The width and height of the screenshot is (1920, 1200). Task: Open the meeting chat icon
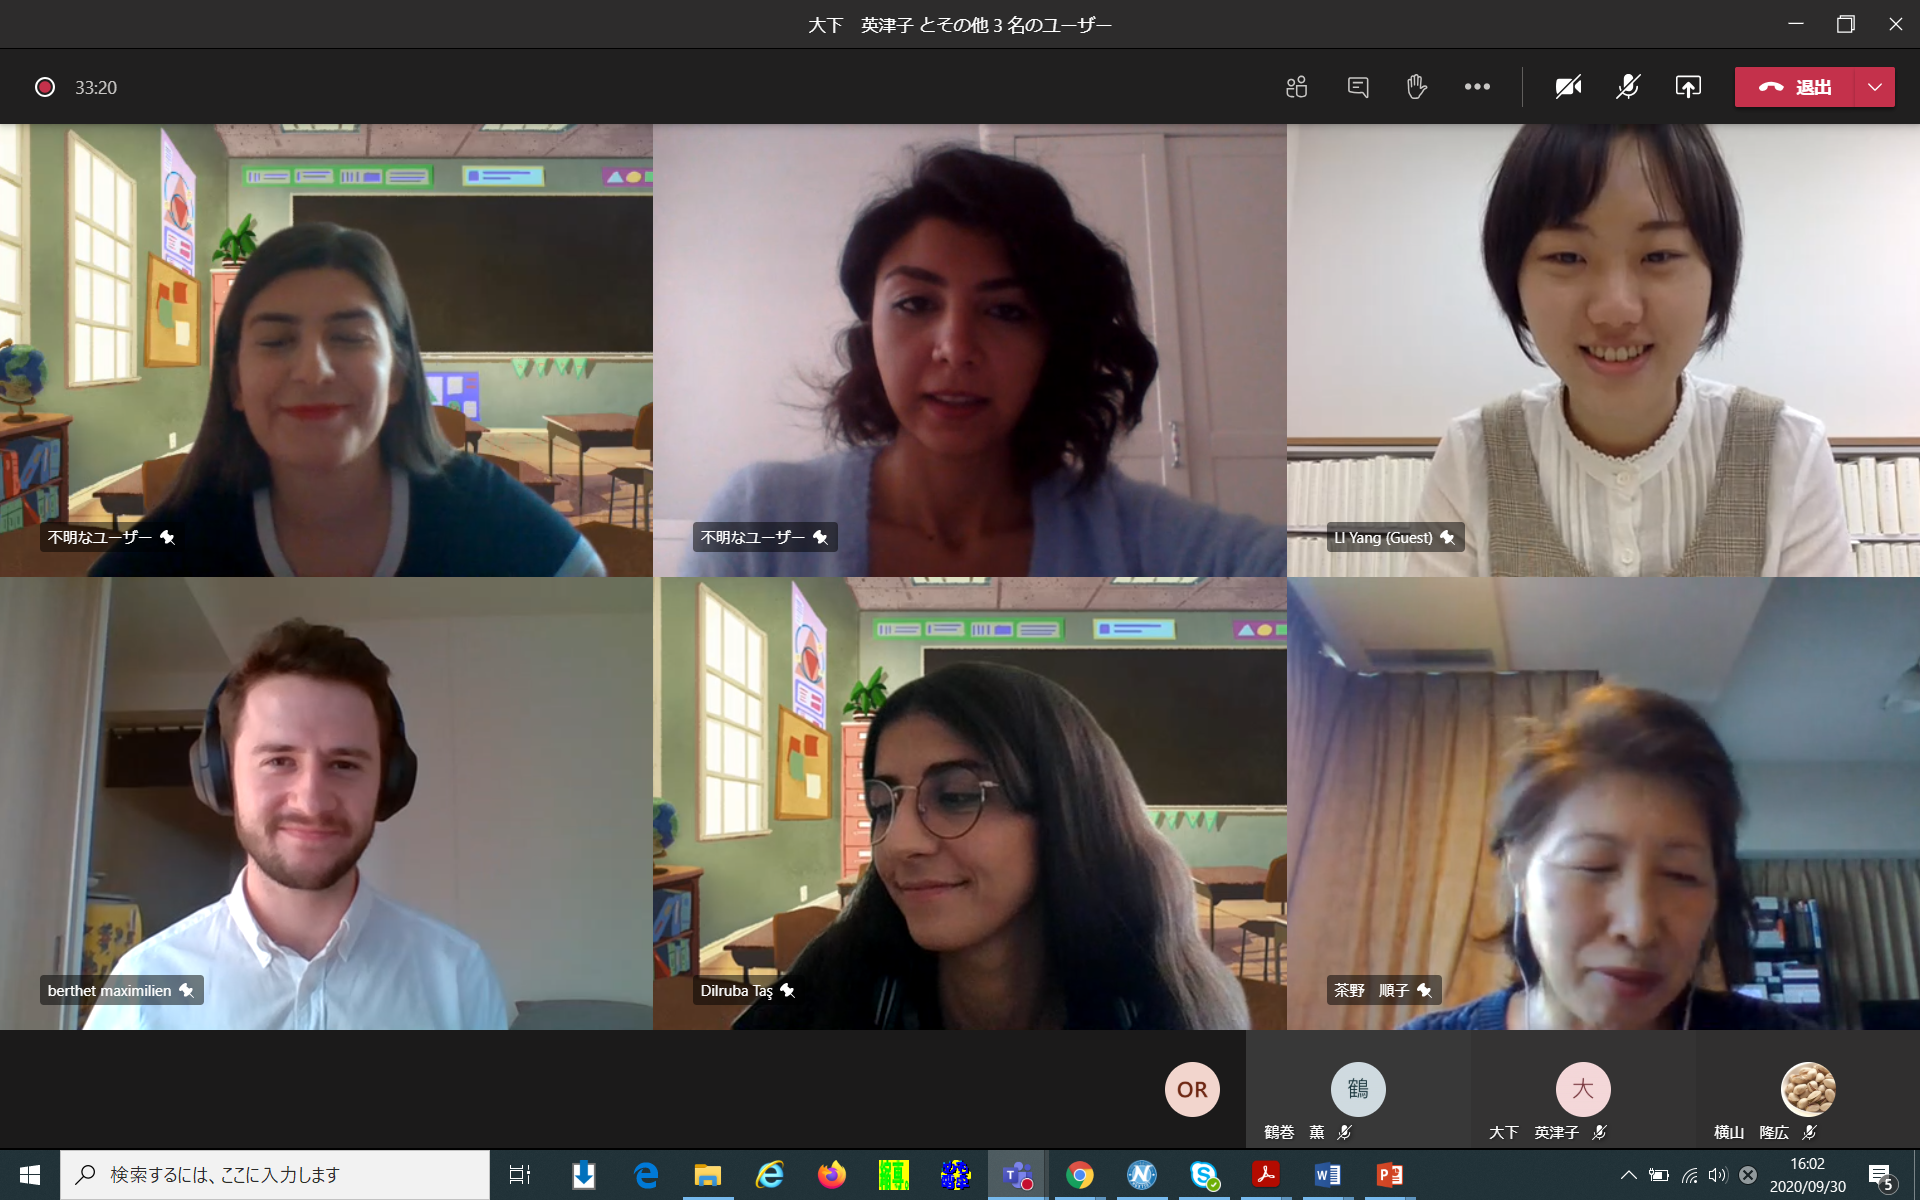coord(1357,87)
